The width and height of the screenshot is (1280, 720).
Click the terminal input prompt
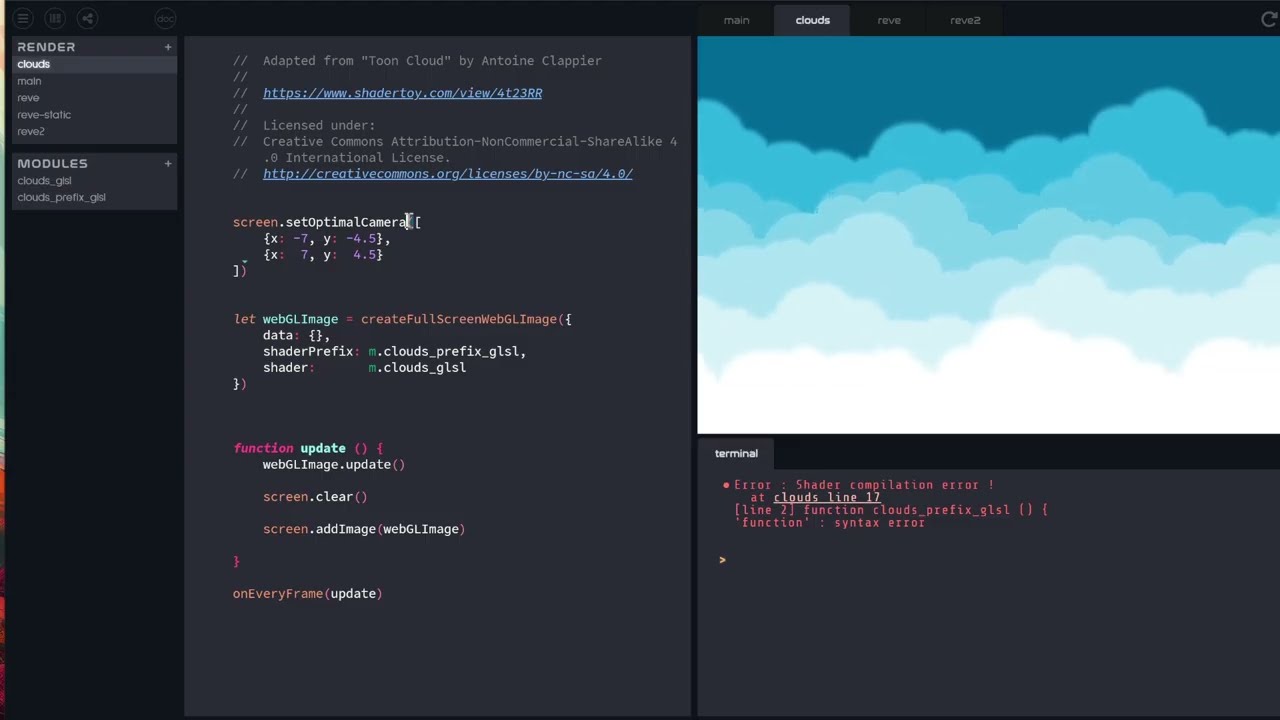[x=722, y=560]
